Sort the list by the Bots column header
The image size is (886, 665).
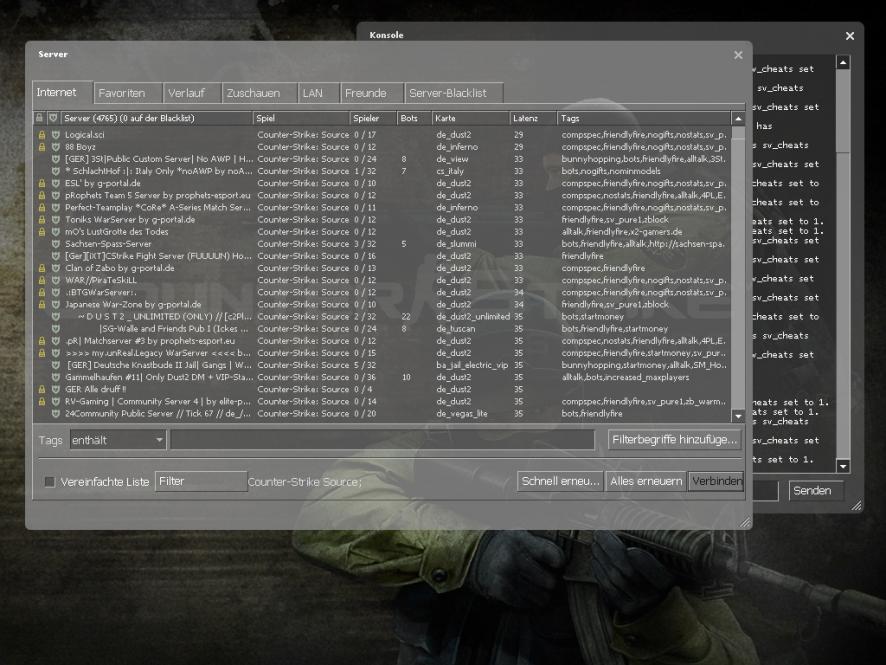click(414, 118)
